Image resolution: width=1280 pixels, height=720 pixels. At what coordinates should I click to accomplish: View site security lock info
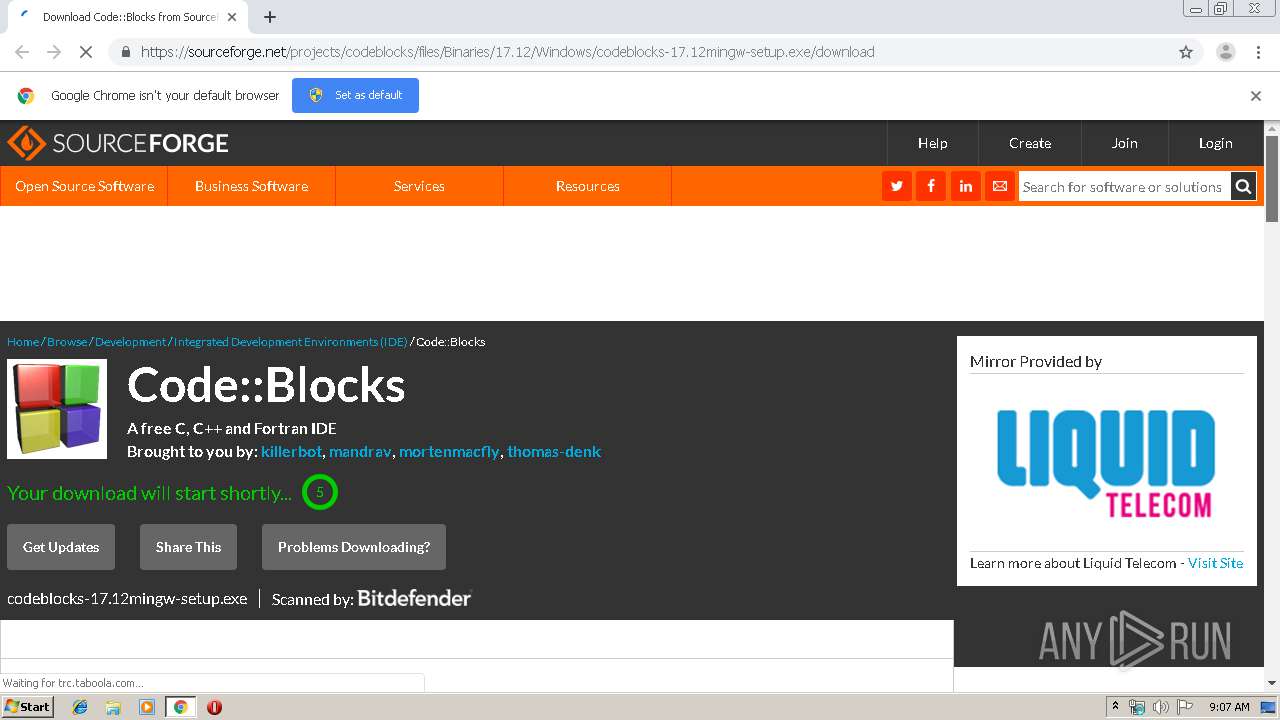pyautogui.click(x=125, y=52)
